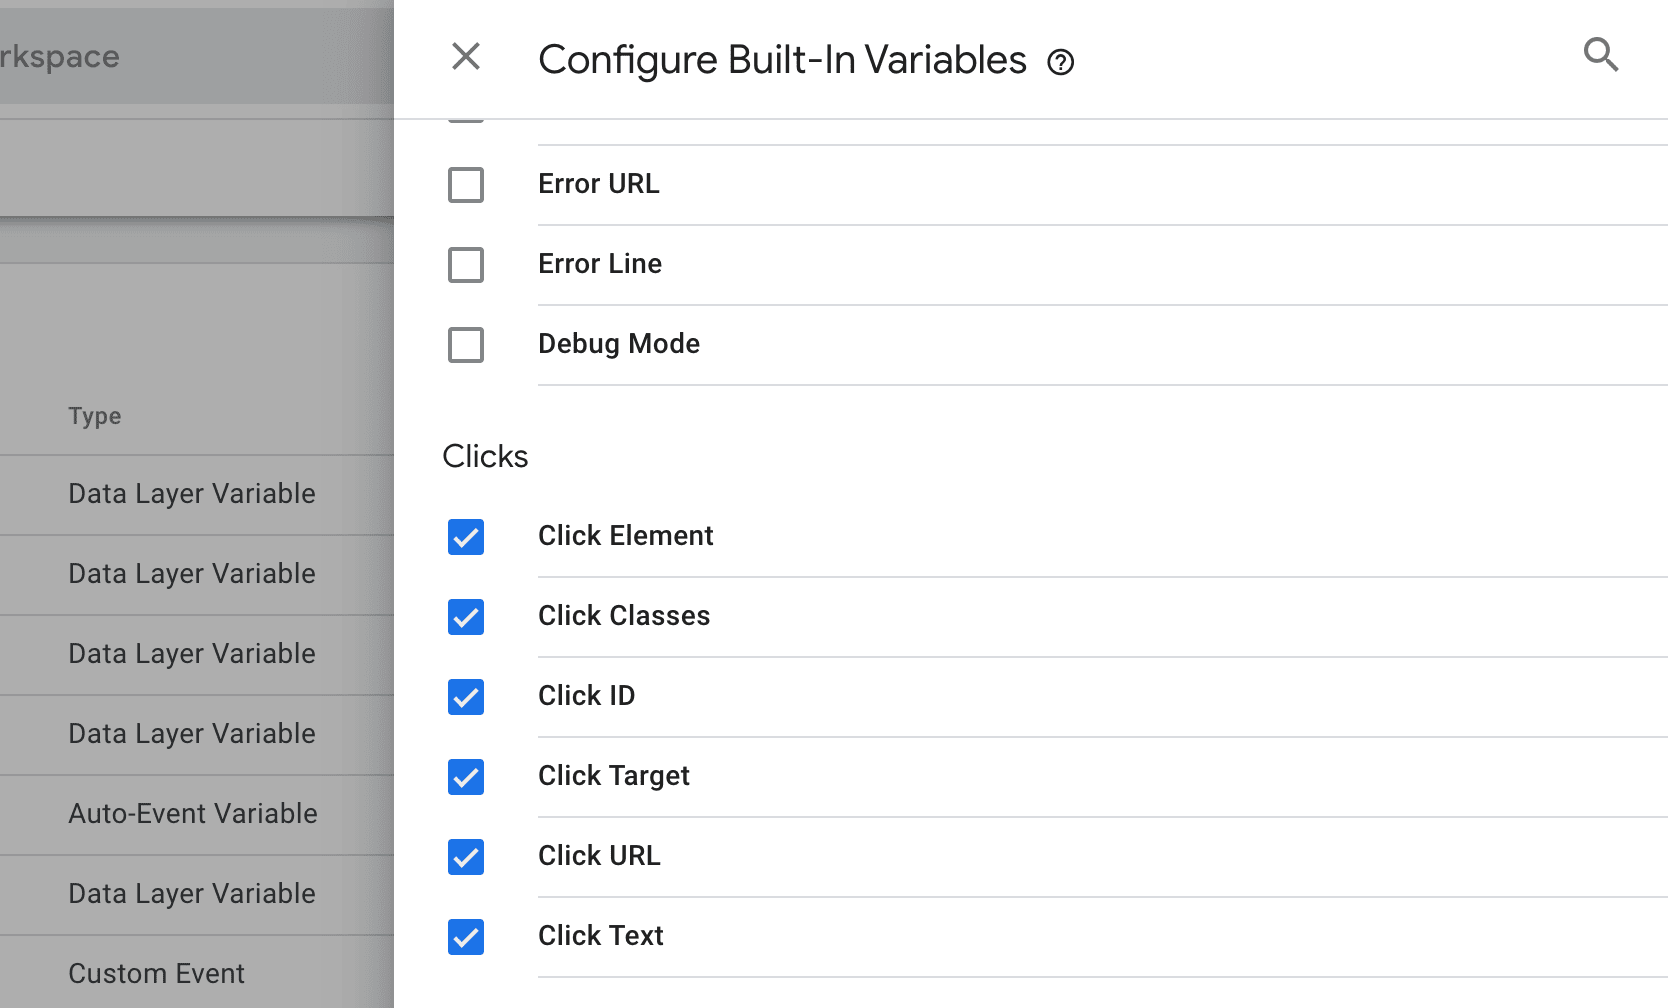Click the search icon to filter variables
1668x1008 pixels.
pyautogui.click(x=1601, y=56)
